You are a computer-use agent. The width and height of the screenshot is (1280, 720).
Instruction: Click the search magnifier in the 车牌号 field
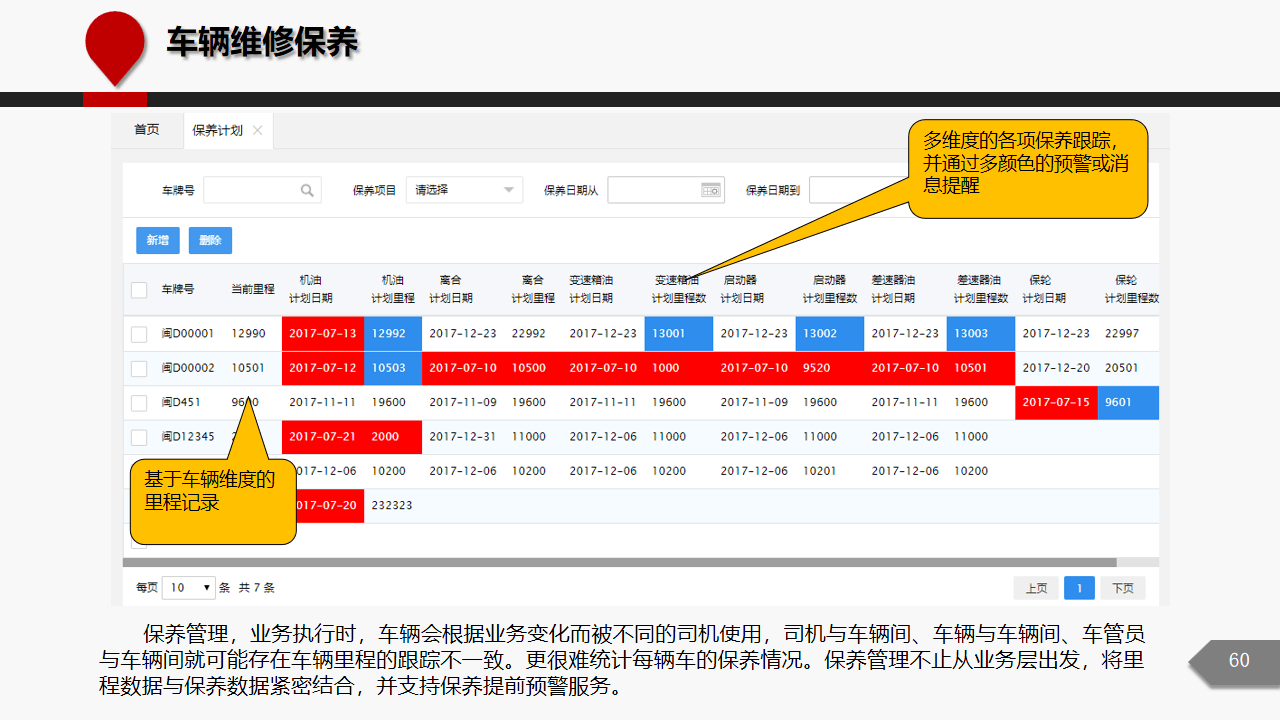[307, 190]
